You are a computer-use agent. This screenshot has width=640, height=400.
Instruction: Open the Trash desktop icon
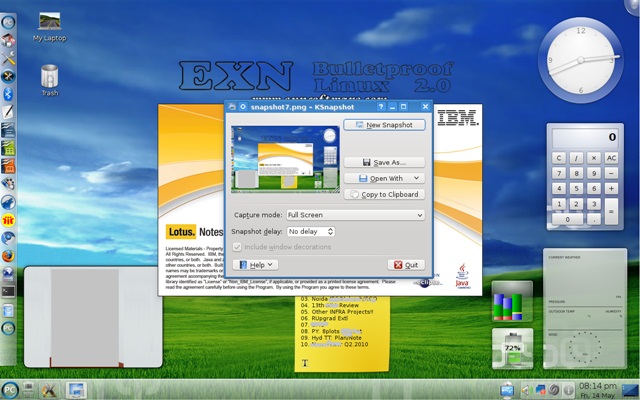pyautogui.click(x=49, y=80)
